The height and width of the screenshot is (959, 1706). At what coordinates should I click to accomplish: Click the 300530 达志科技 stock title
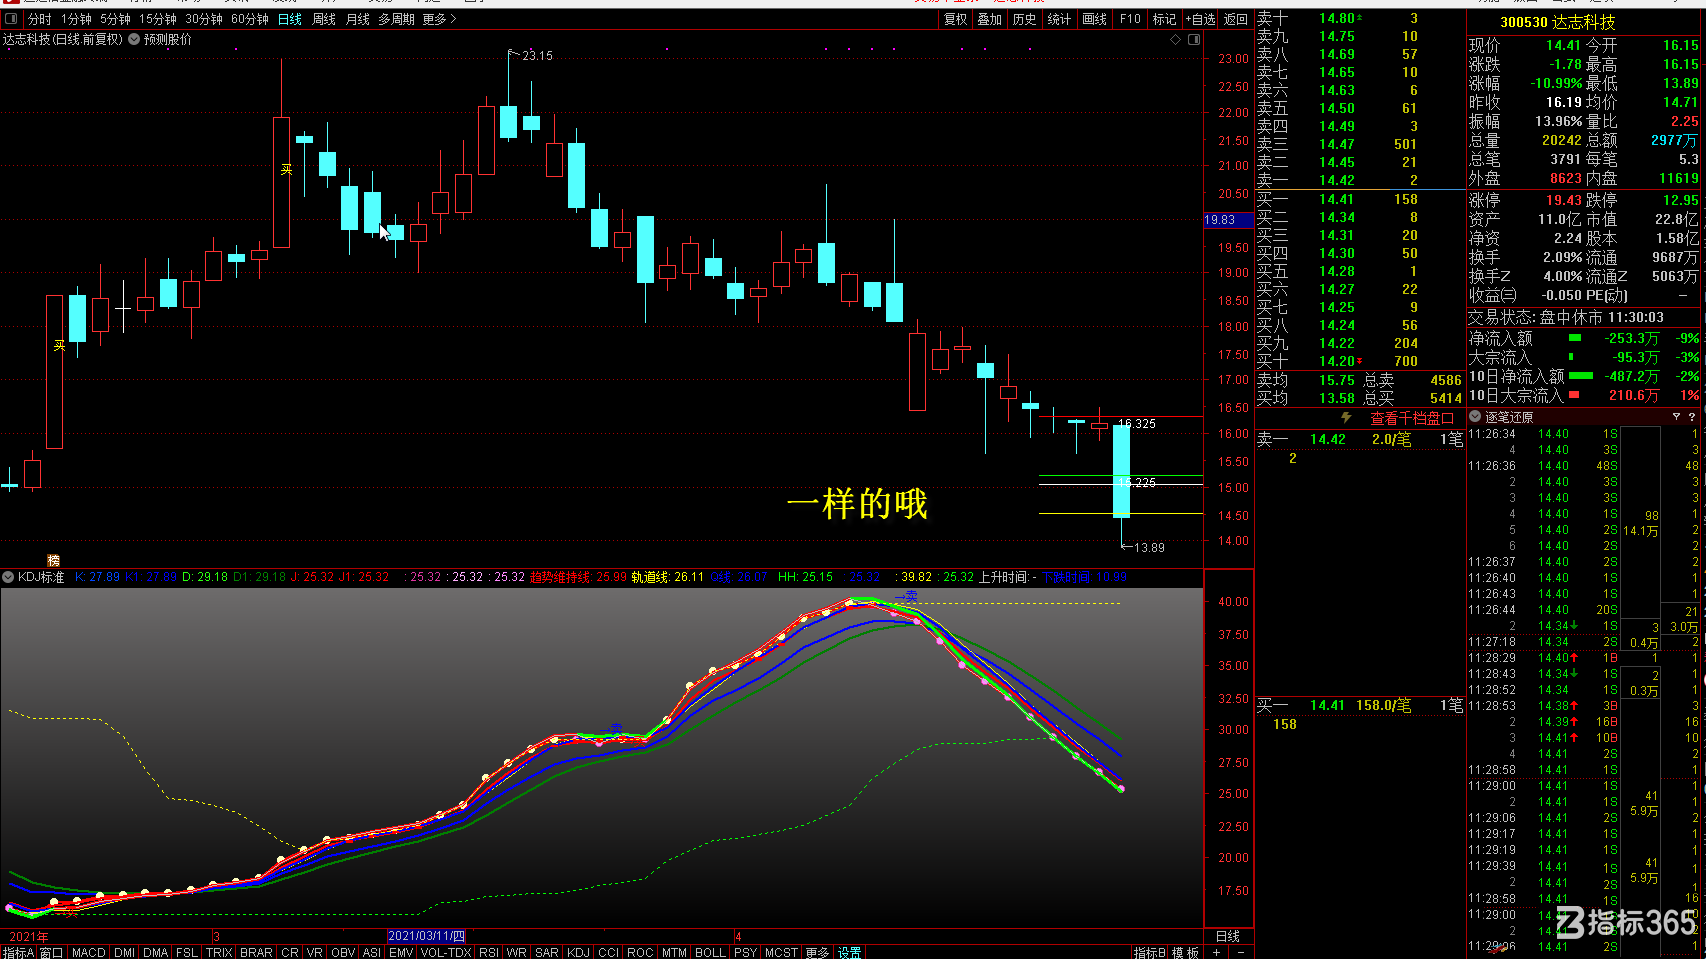pos(1558,22)
